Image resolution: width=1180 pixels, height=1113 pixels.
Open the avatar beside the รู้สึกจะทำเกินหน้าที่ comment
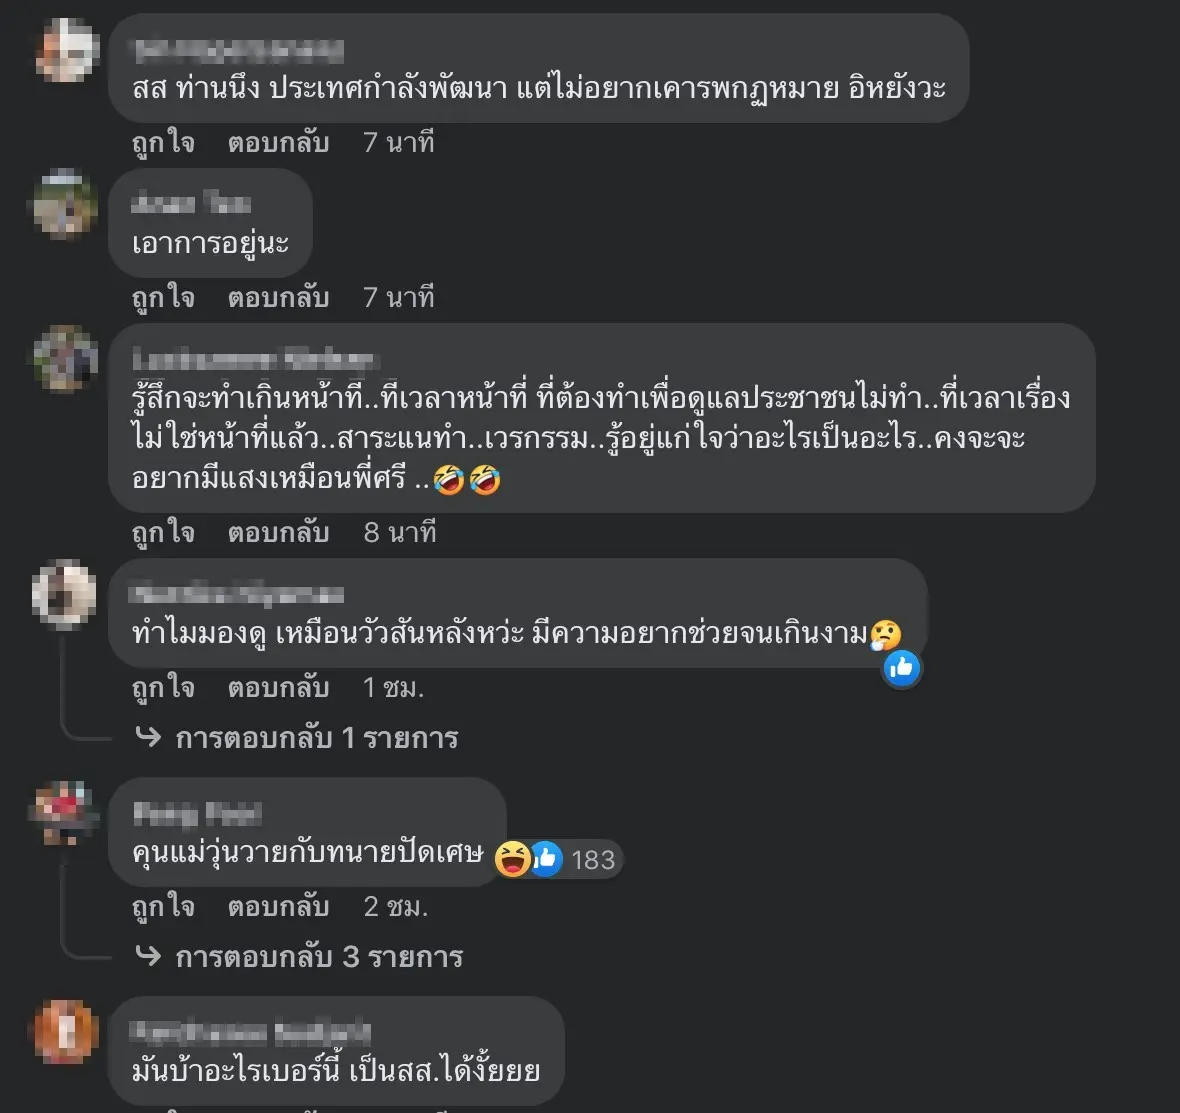click(x=65, y=359)
